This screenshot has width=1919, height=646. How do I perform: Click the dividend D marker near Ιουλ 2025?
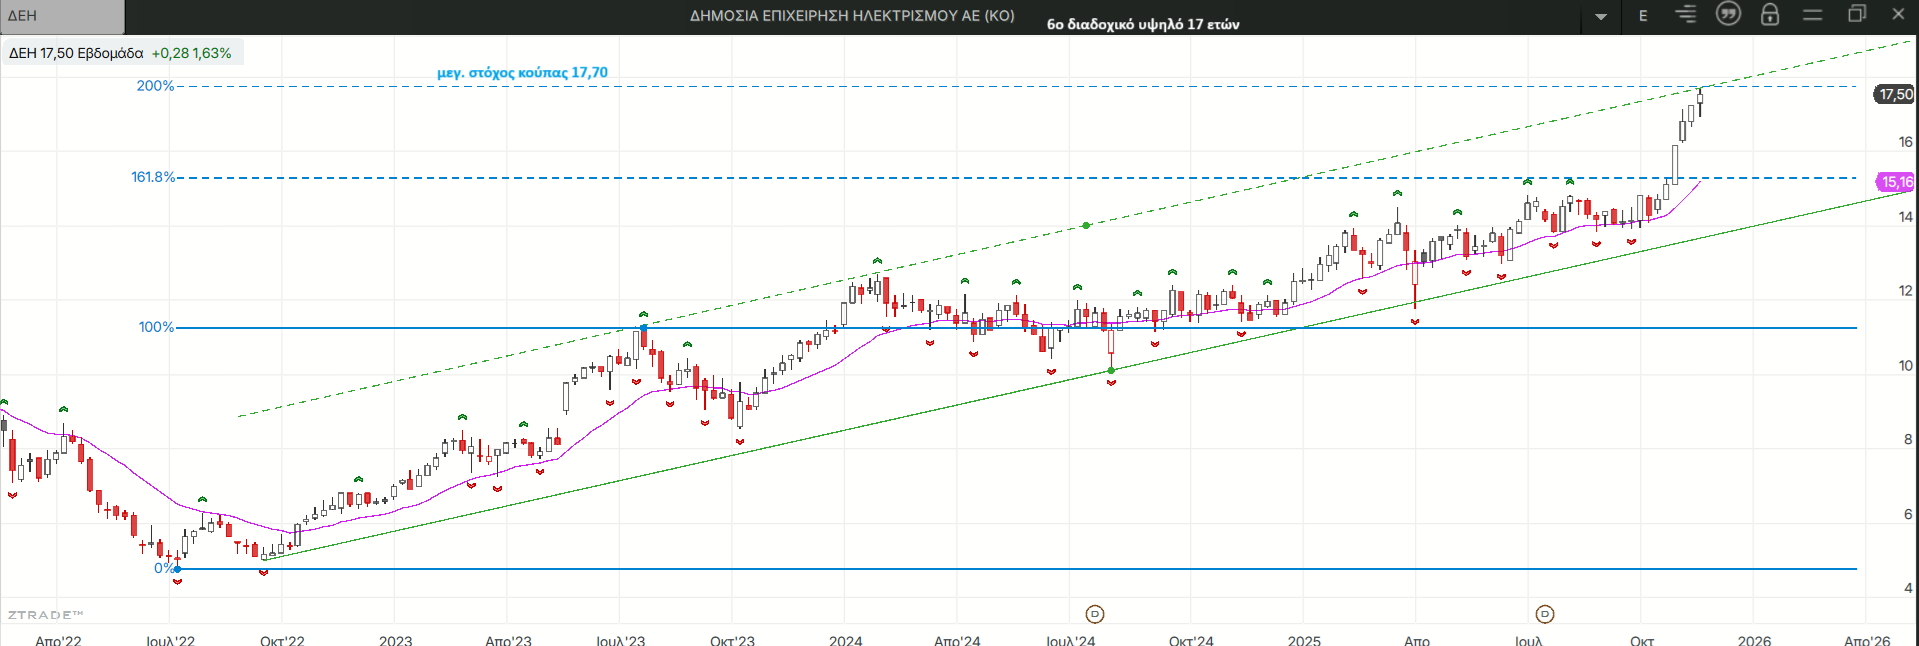(1545, 614)
